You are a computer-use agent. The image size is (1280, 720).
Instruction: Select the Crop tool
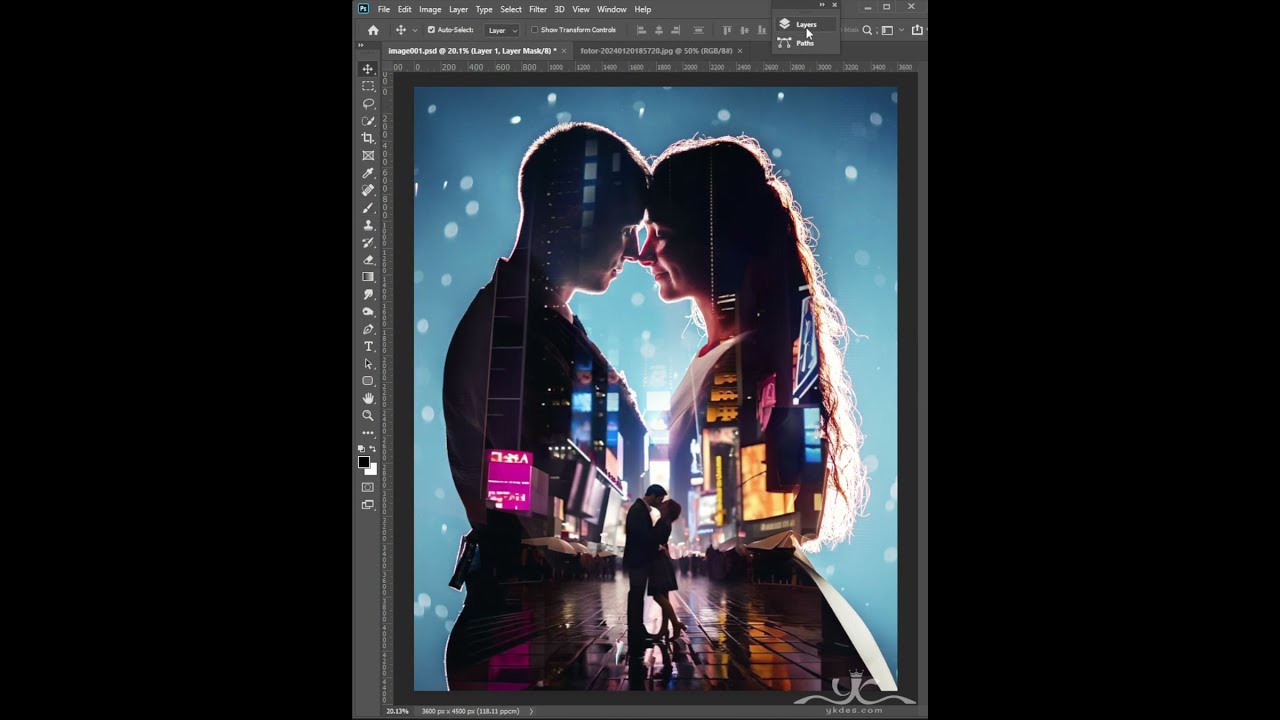368,138
